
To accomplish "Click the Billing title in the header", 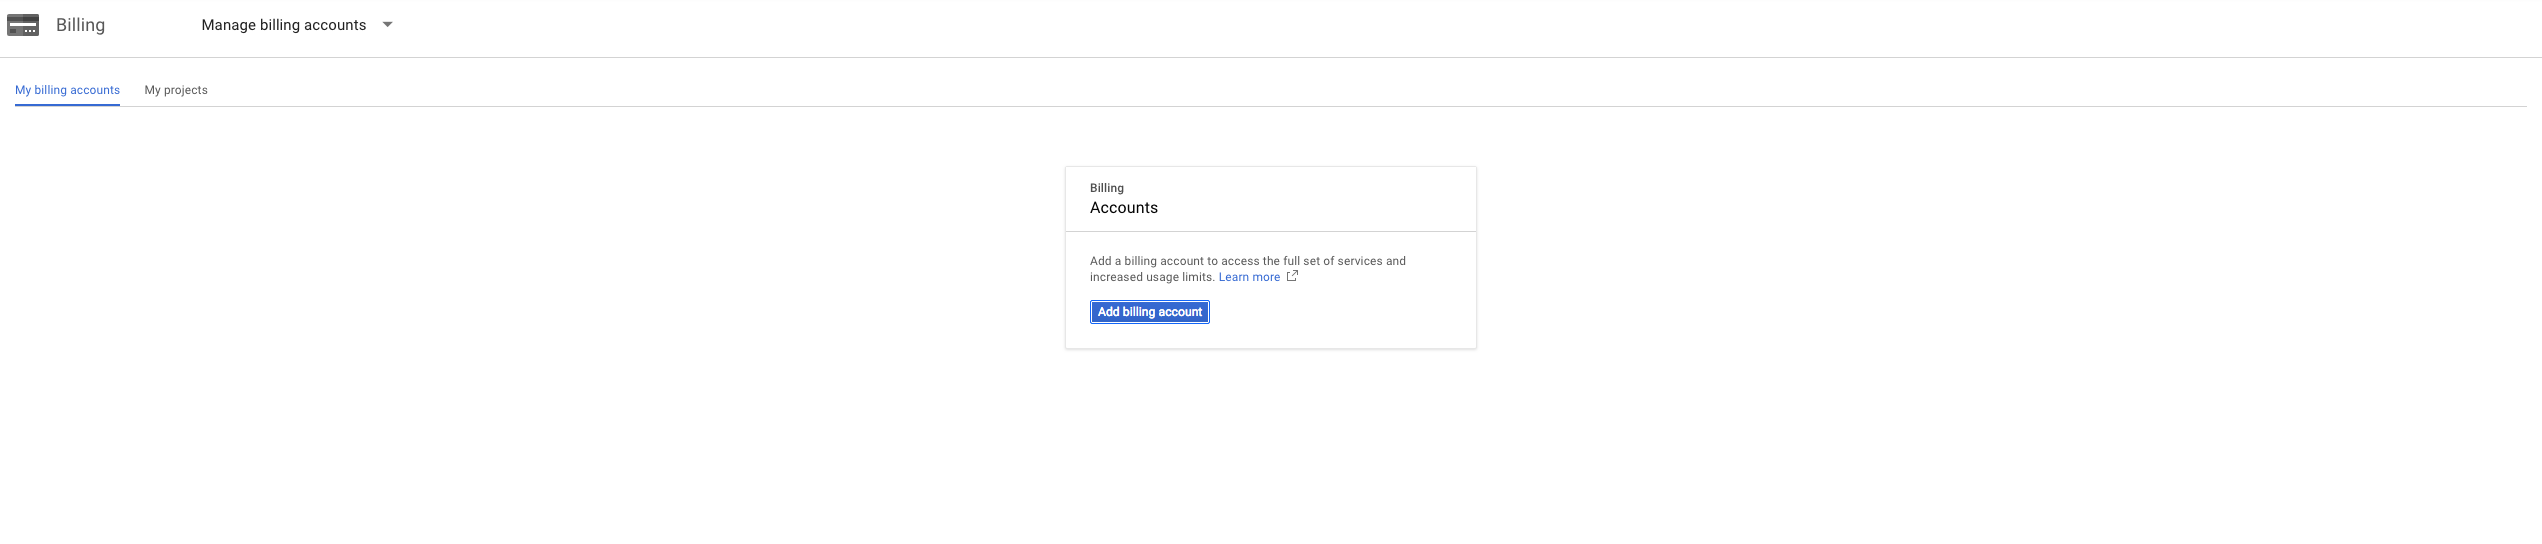I will click(x=80, y=25).
